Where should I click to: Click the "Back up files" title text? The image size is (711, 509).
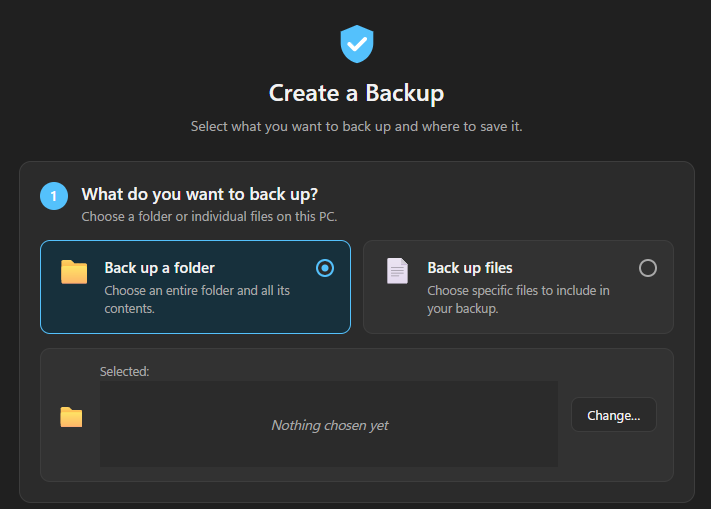click(x=470, y=268)
